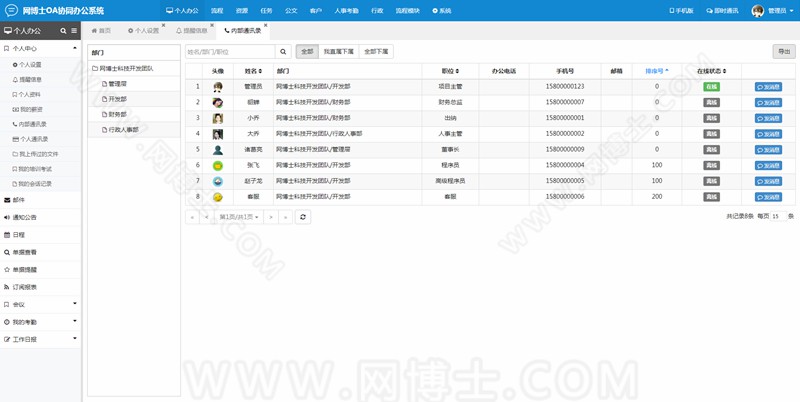
Task: Click the avatar in the 赵子龙 row
Action: point(218,181)
